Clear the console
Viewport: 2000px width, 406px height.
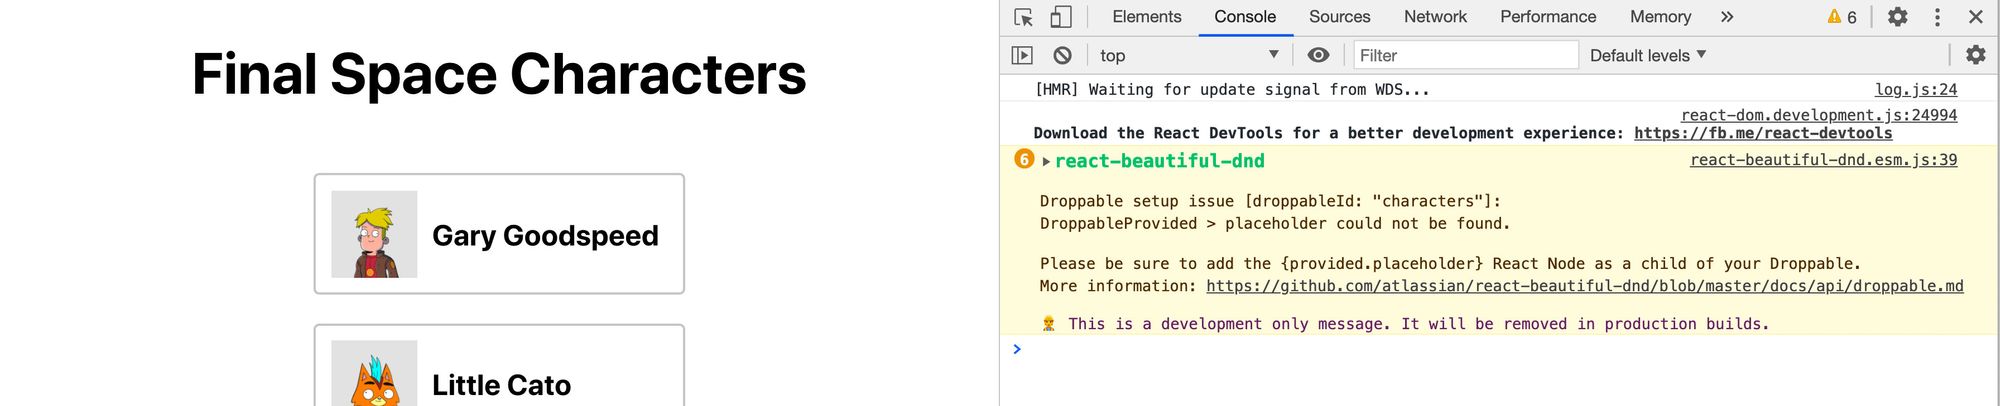click(x=1062, y=55)
